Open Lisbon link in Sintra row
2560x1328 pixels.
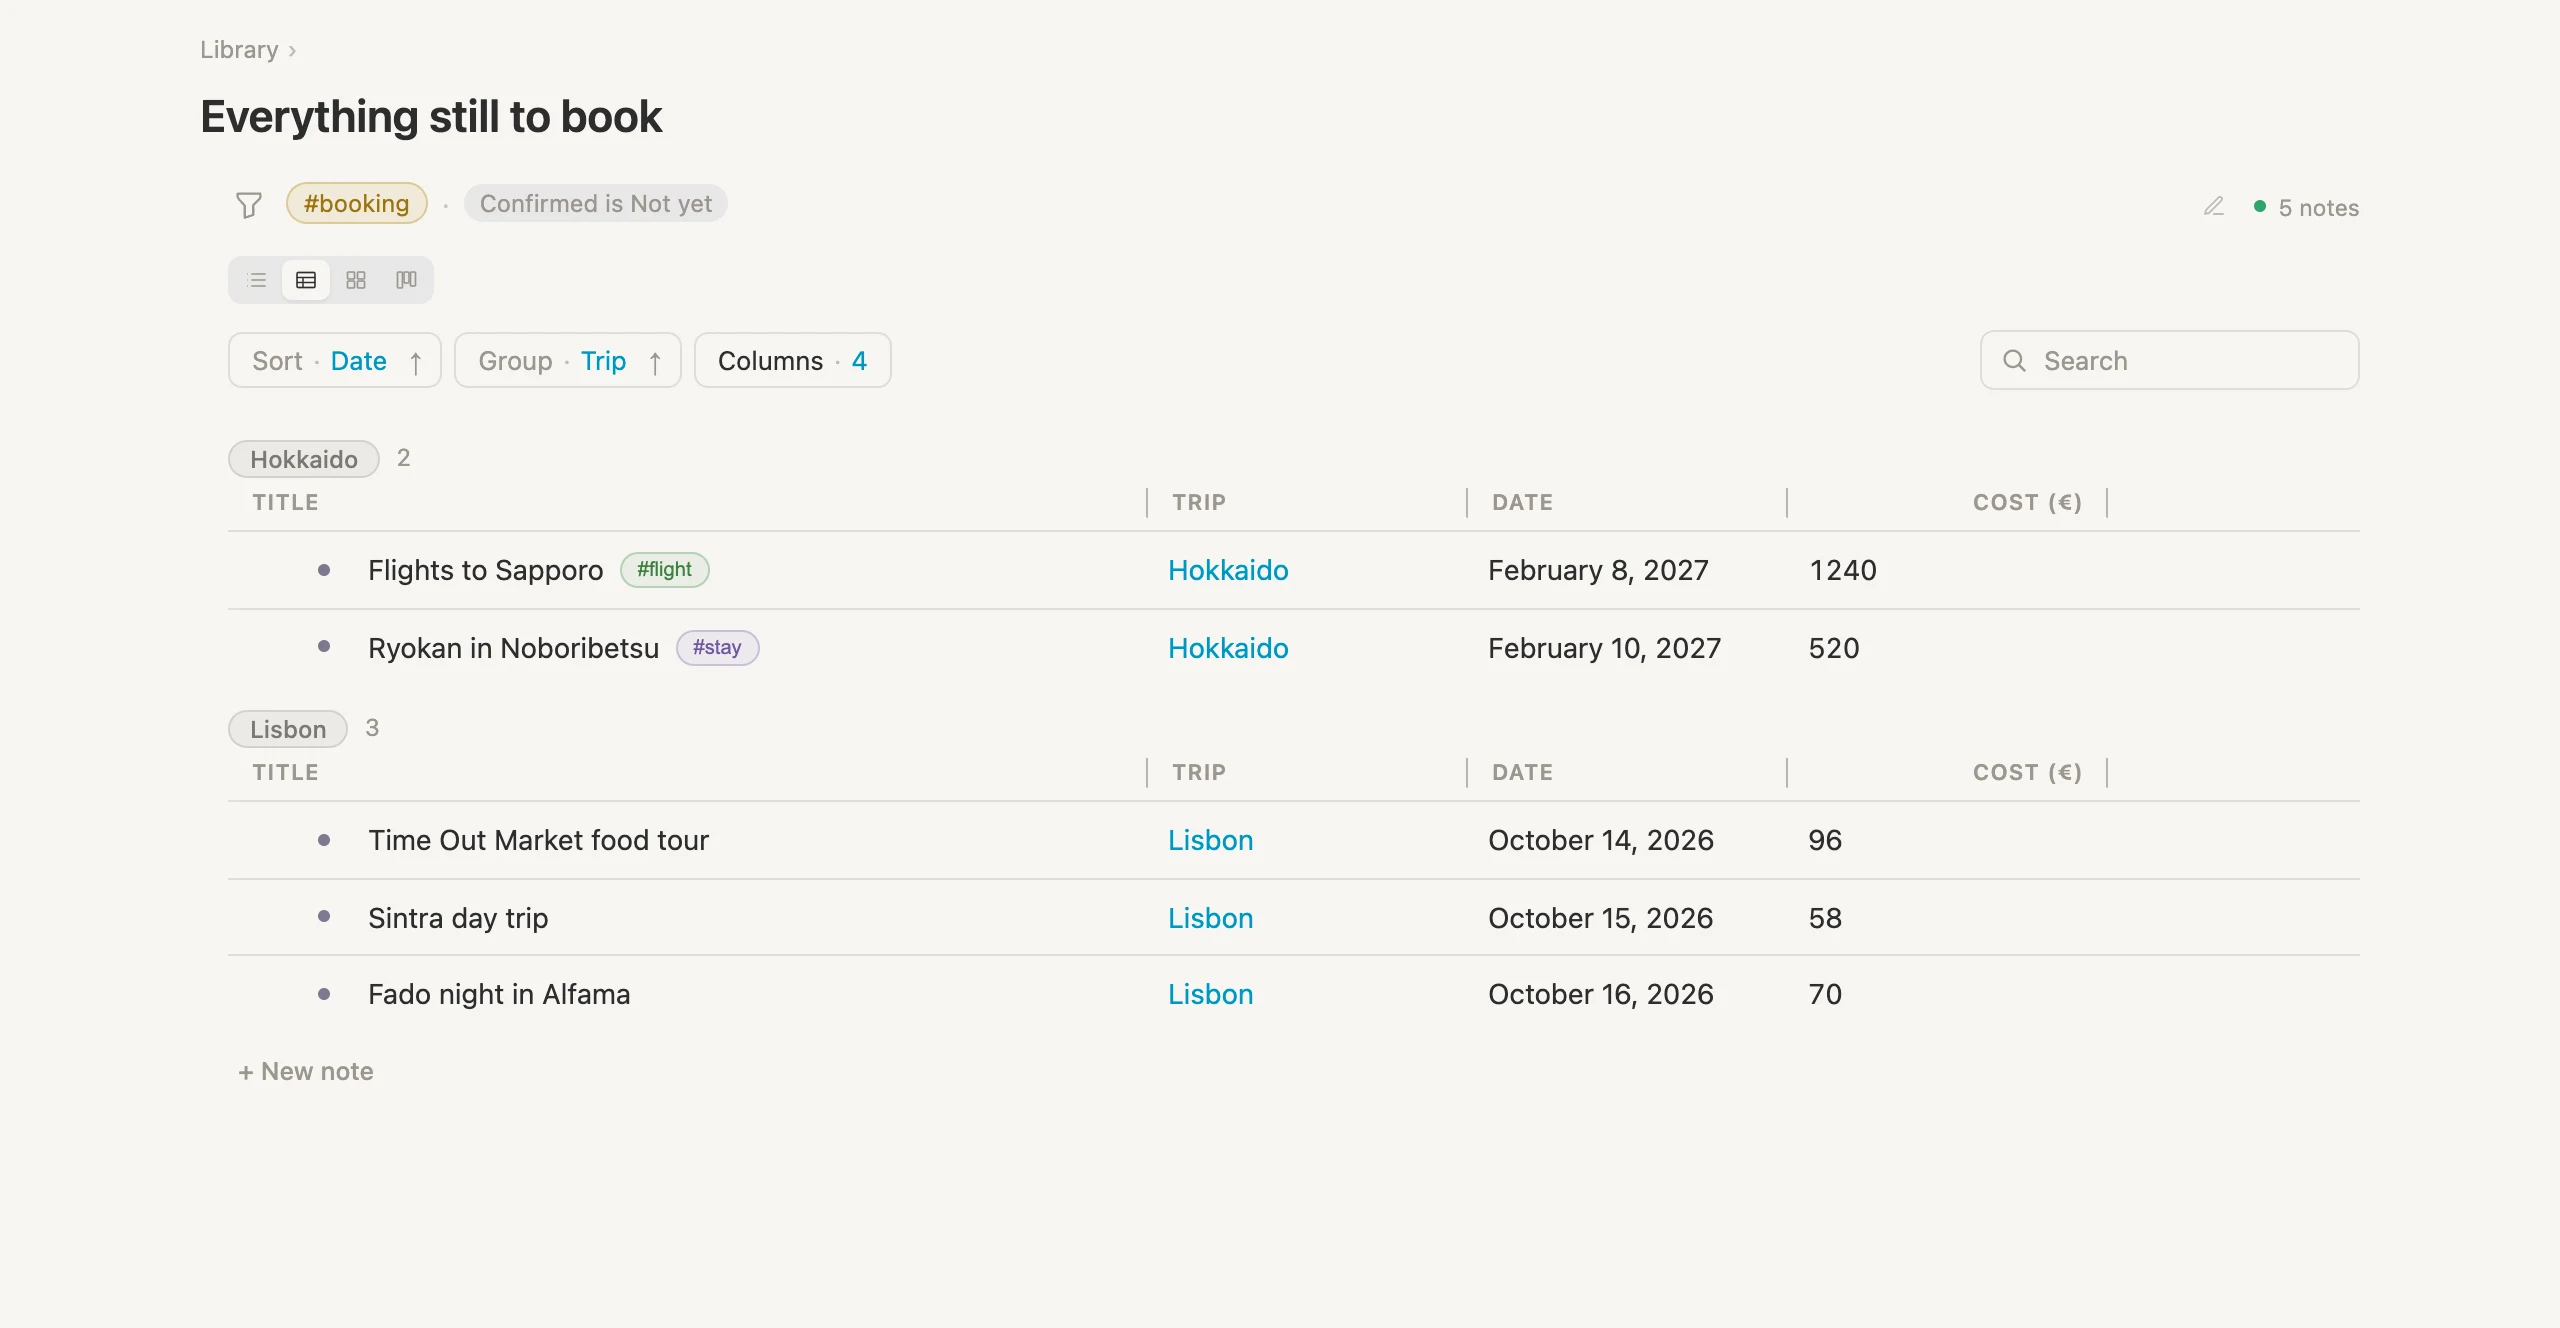[x=1210, y=918]
